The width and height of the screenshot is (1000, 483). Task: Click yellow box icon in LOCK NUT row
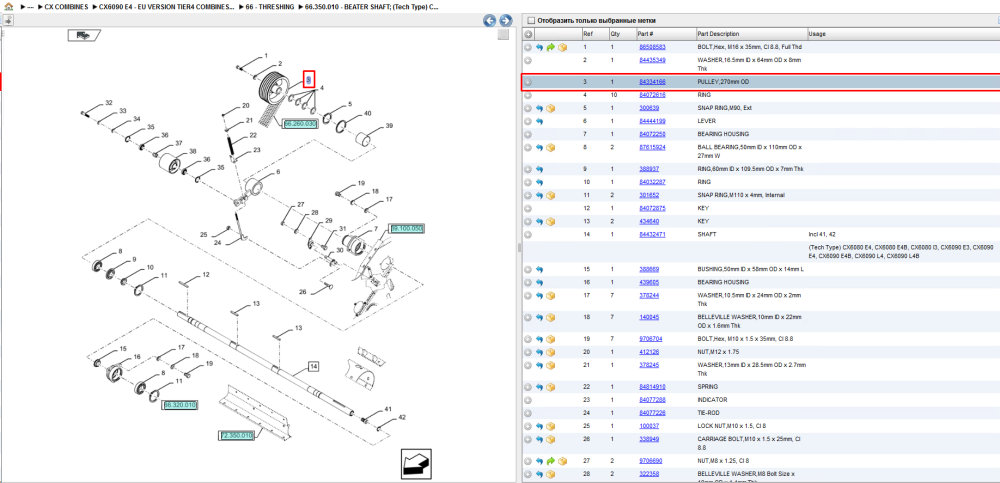point(551,426)
